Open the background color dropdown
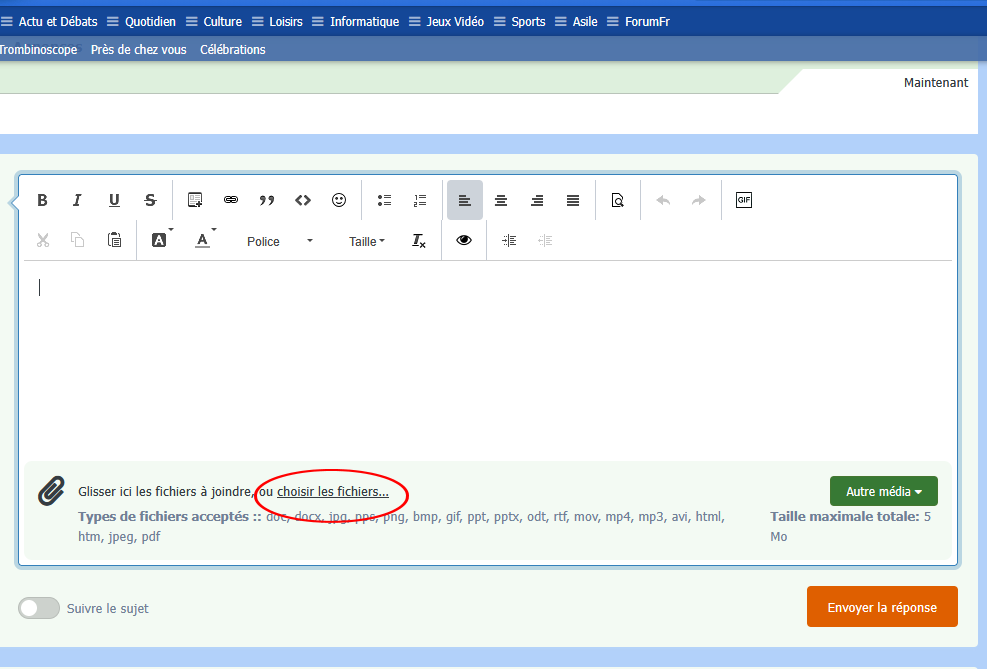This screenshot has width=987, height=669. pos(162,239)
